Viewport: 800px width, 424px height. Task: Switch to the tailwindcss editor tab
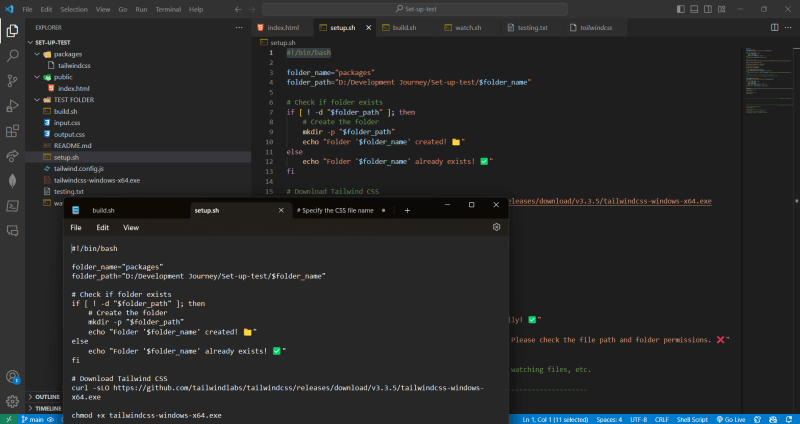tap(595, 28)
